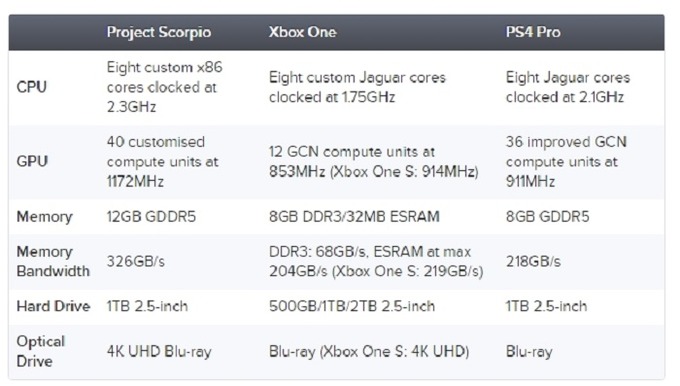Click the 326GB/s bandwidth cell

[x=136, y=262]
